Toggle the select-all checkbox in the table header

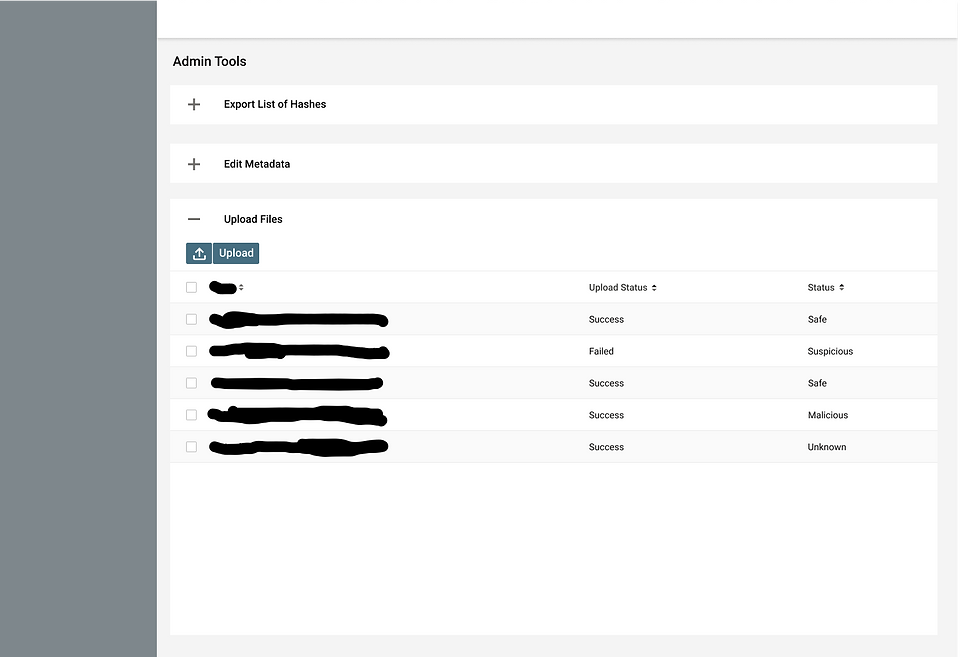[x=191, y=287]
